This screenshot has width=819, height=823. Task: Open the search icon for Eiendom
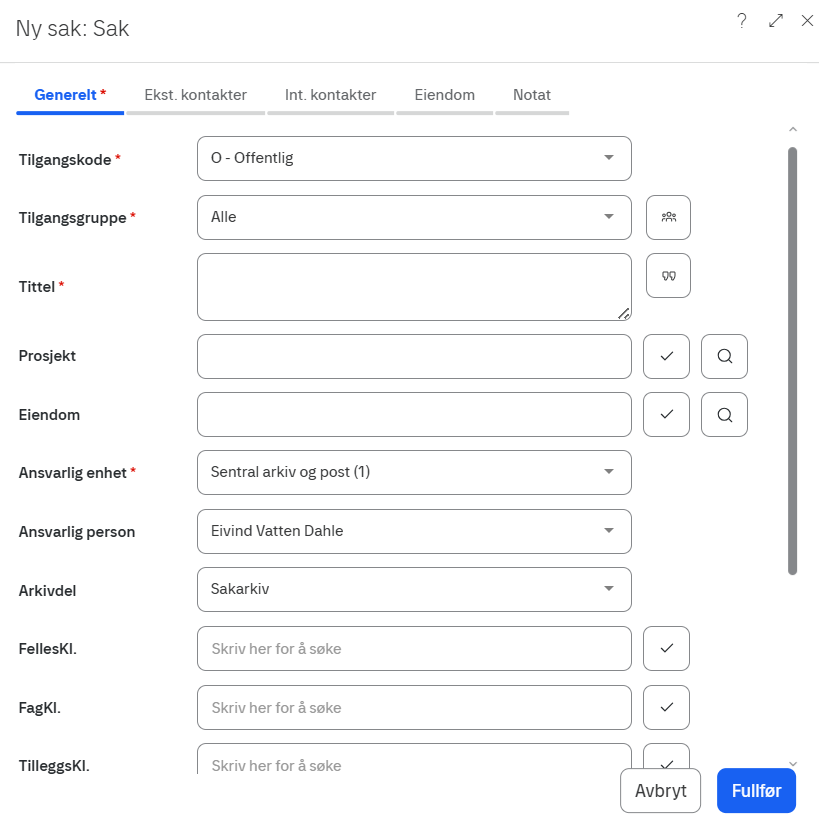pos(724,414)
